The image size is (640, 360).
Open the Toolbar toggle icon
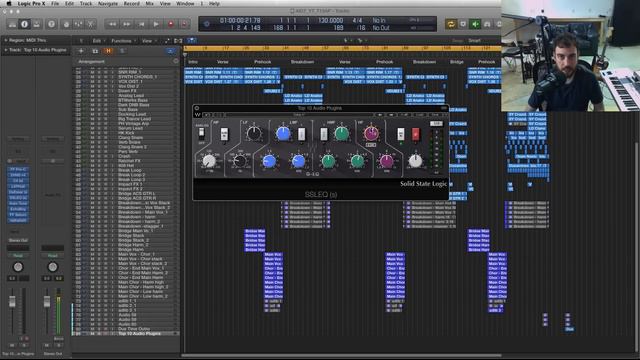(x=37, y=24)
